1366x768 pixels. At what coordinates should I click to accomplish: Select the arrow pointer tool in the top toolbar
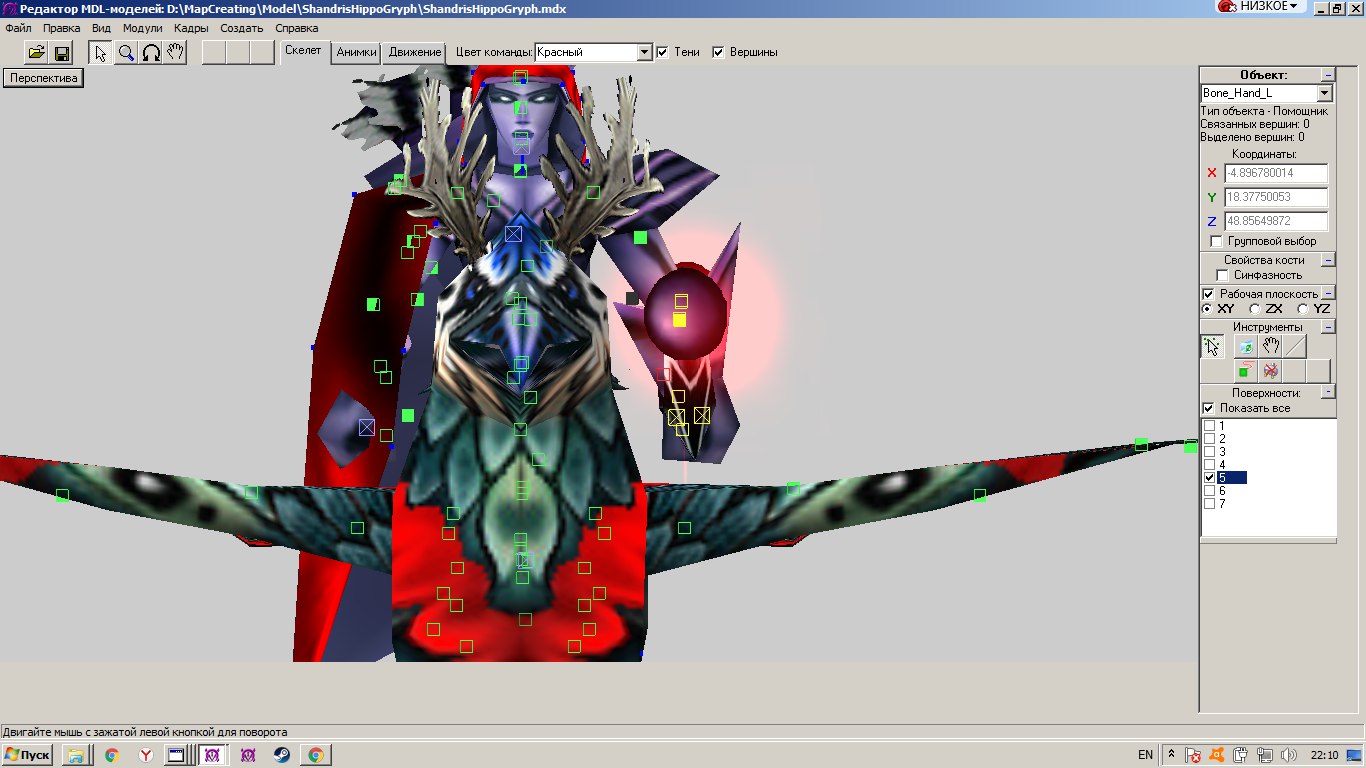click(x=101, y=52)
